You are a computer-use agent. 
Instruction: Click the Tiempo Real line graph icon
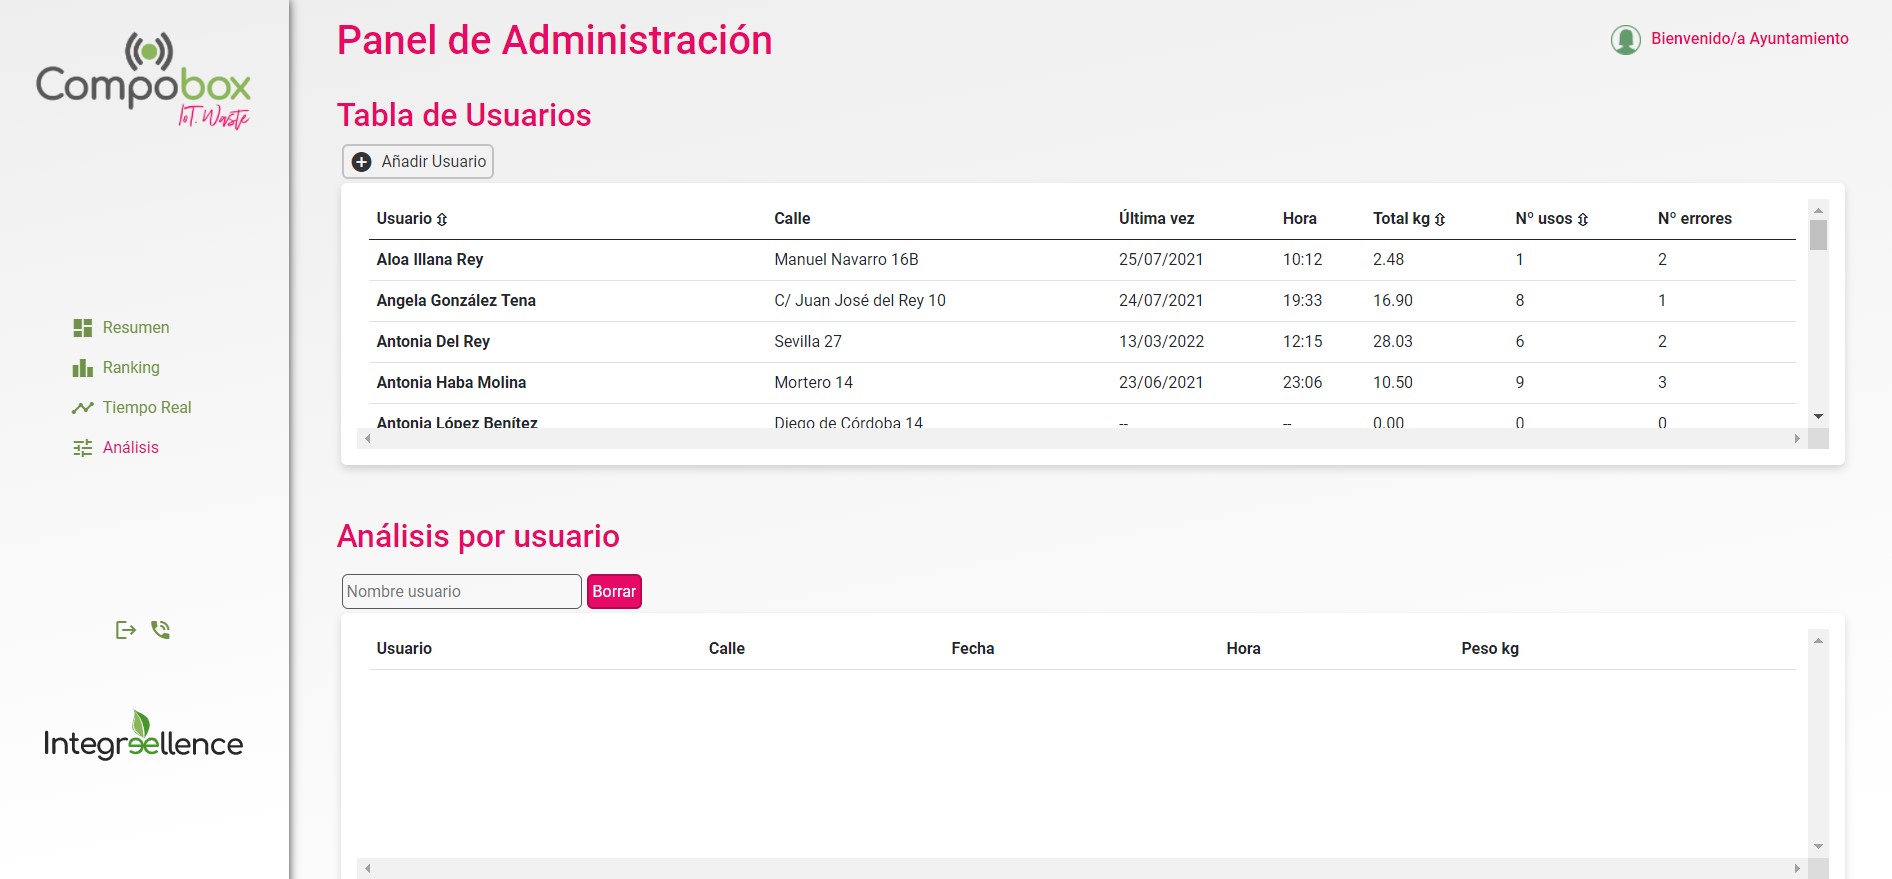click(82, 408)
